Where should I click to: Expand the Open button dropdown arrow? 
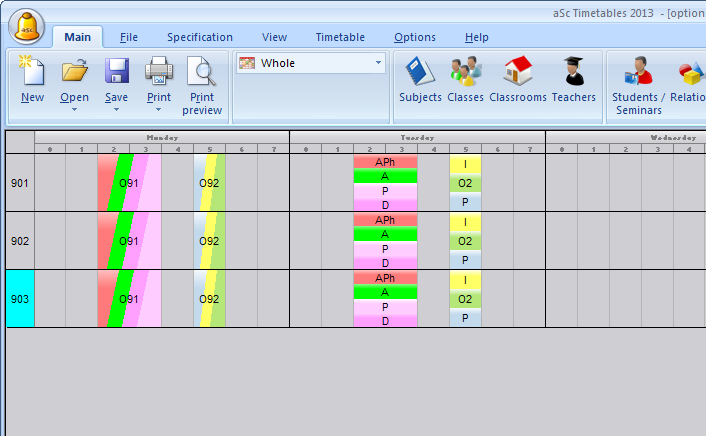click(x=74, y=109)
